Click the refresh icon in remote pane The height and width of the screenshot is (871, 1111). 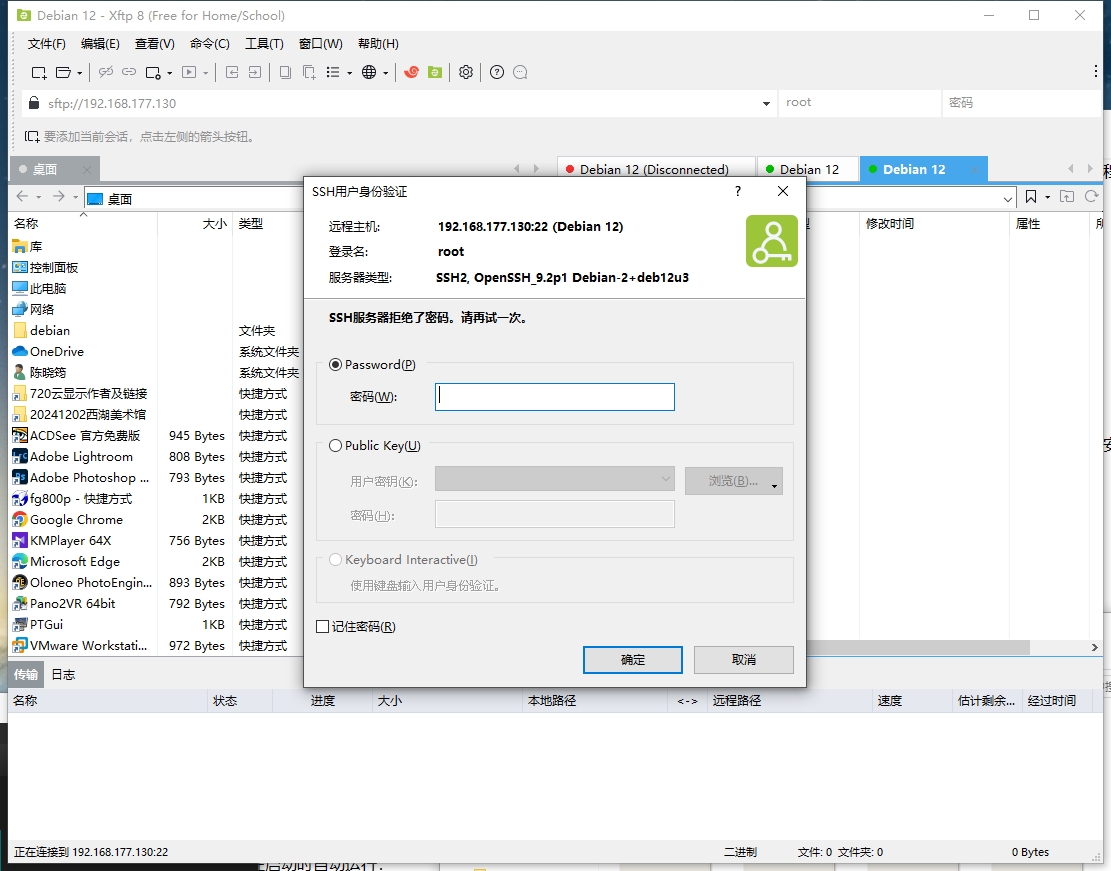tap(1091, 198)
